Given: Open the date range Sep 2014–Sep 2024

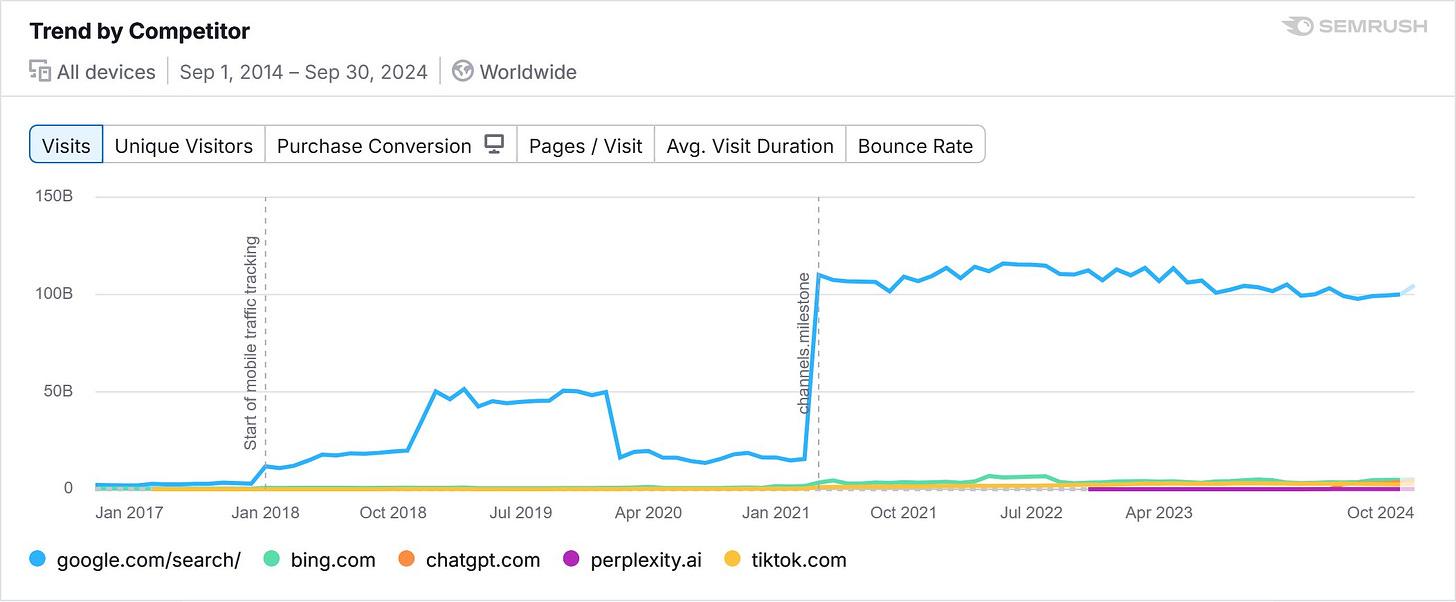Looking at the screenshot, I should click(303, 72).
